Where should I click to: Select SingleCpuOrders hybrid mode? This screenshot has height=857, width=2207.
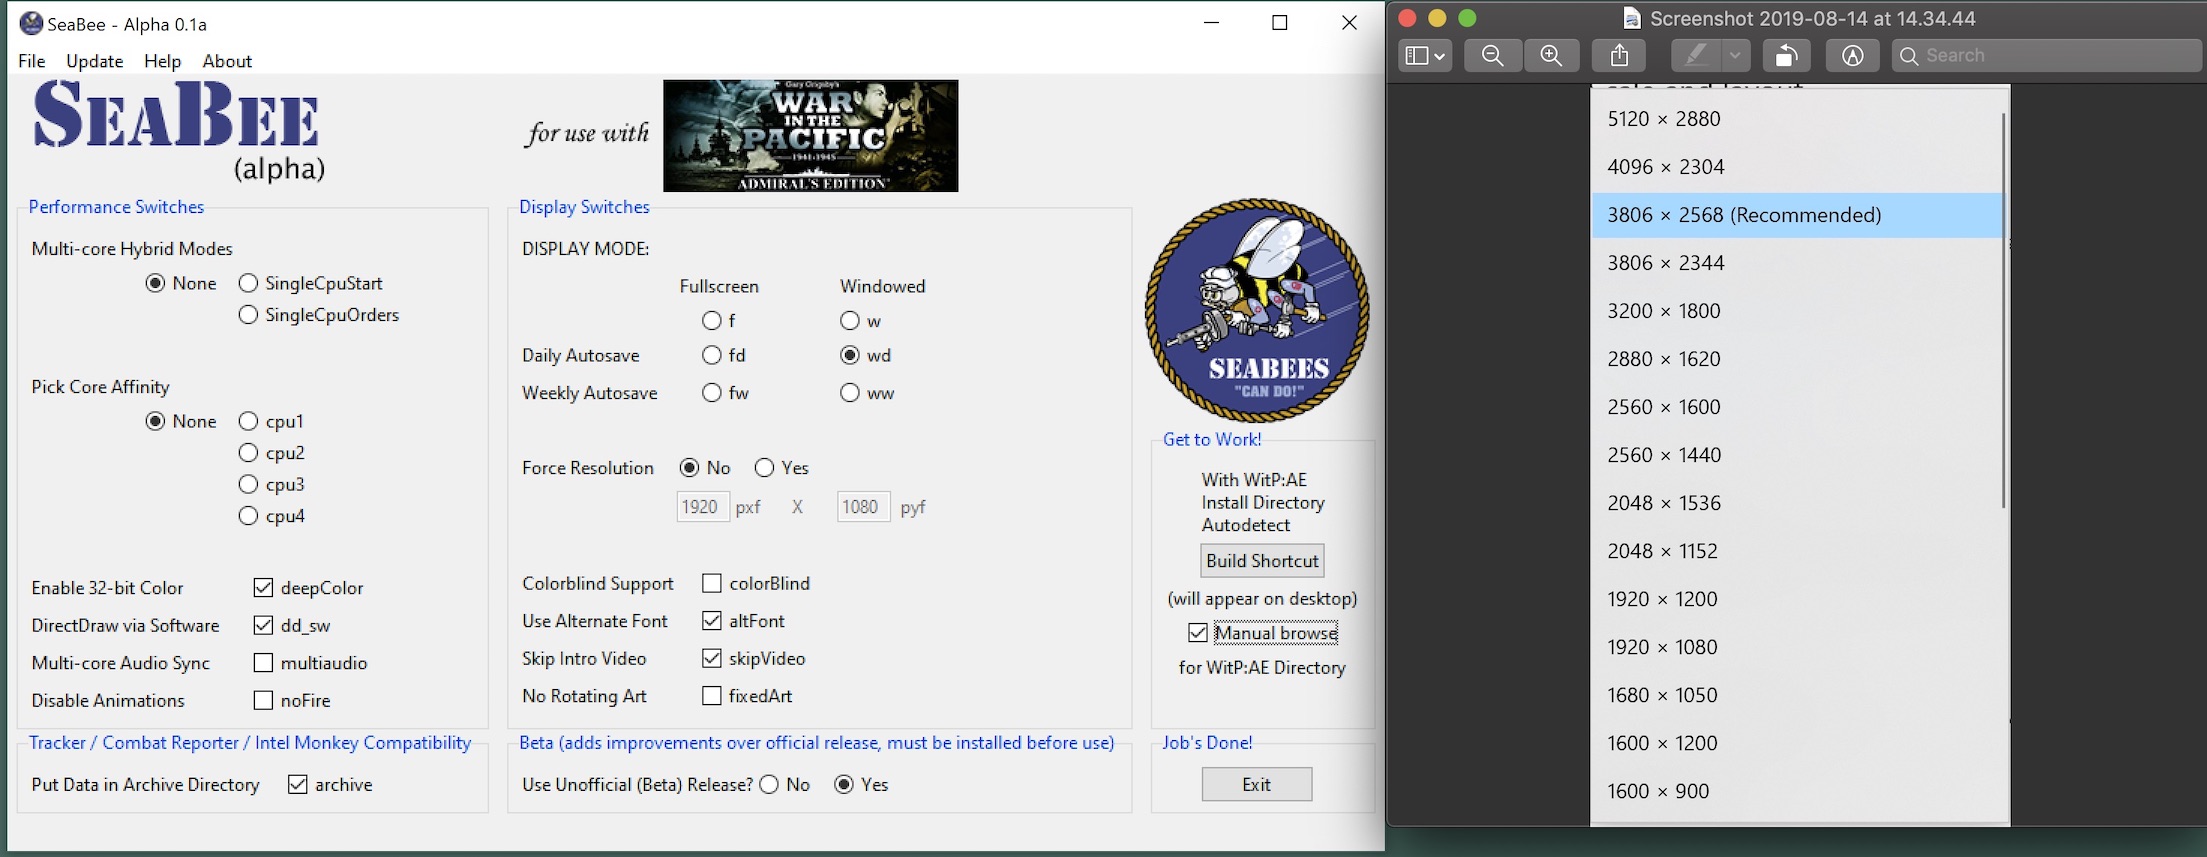pos(318,315)
